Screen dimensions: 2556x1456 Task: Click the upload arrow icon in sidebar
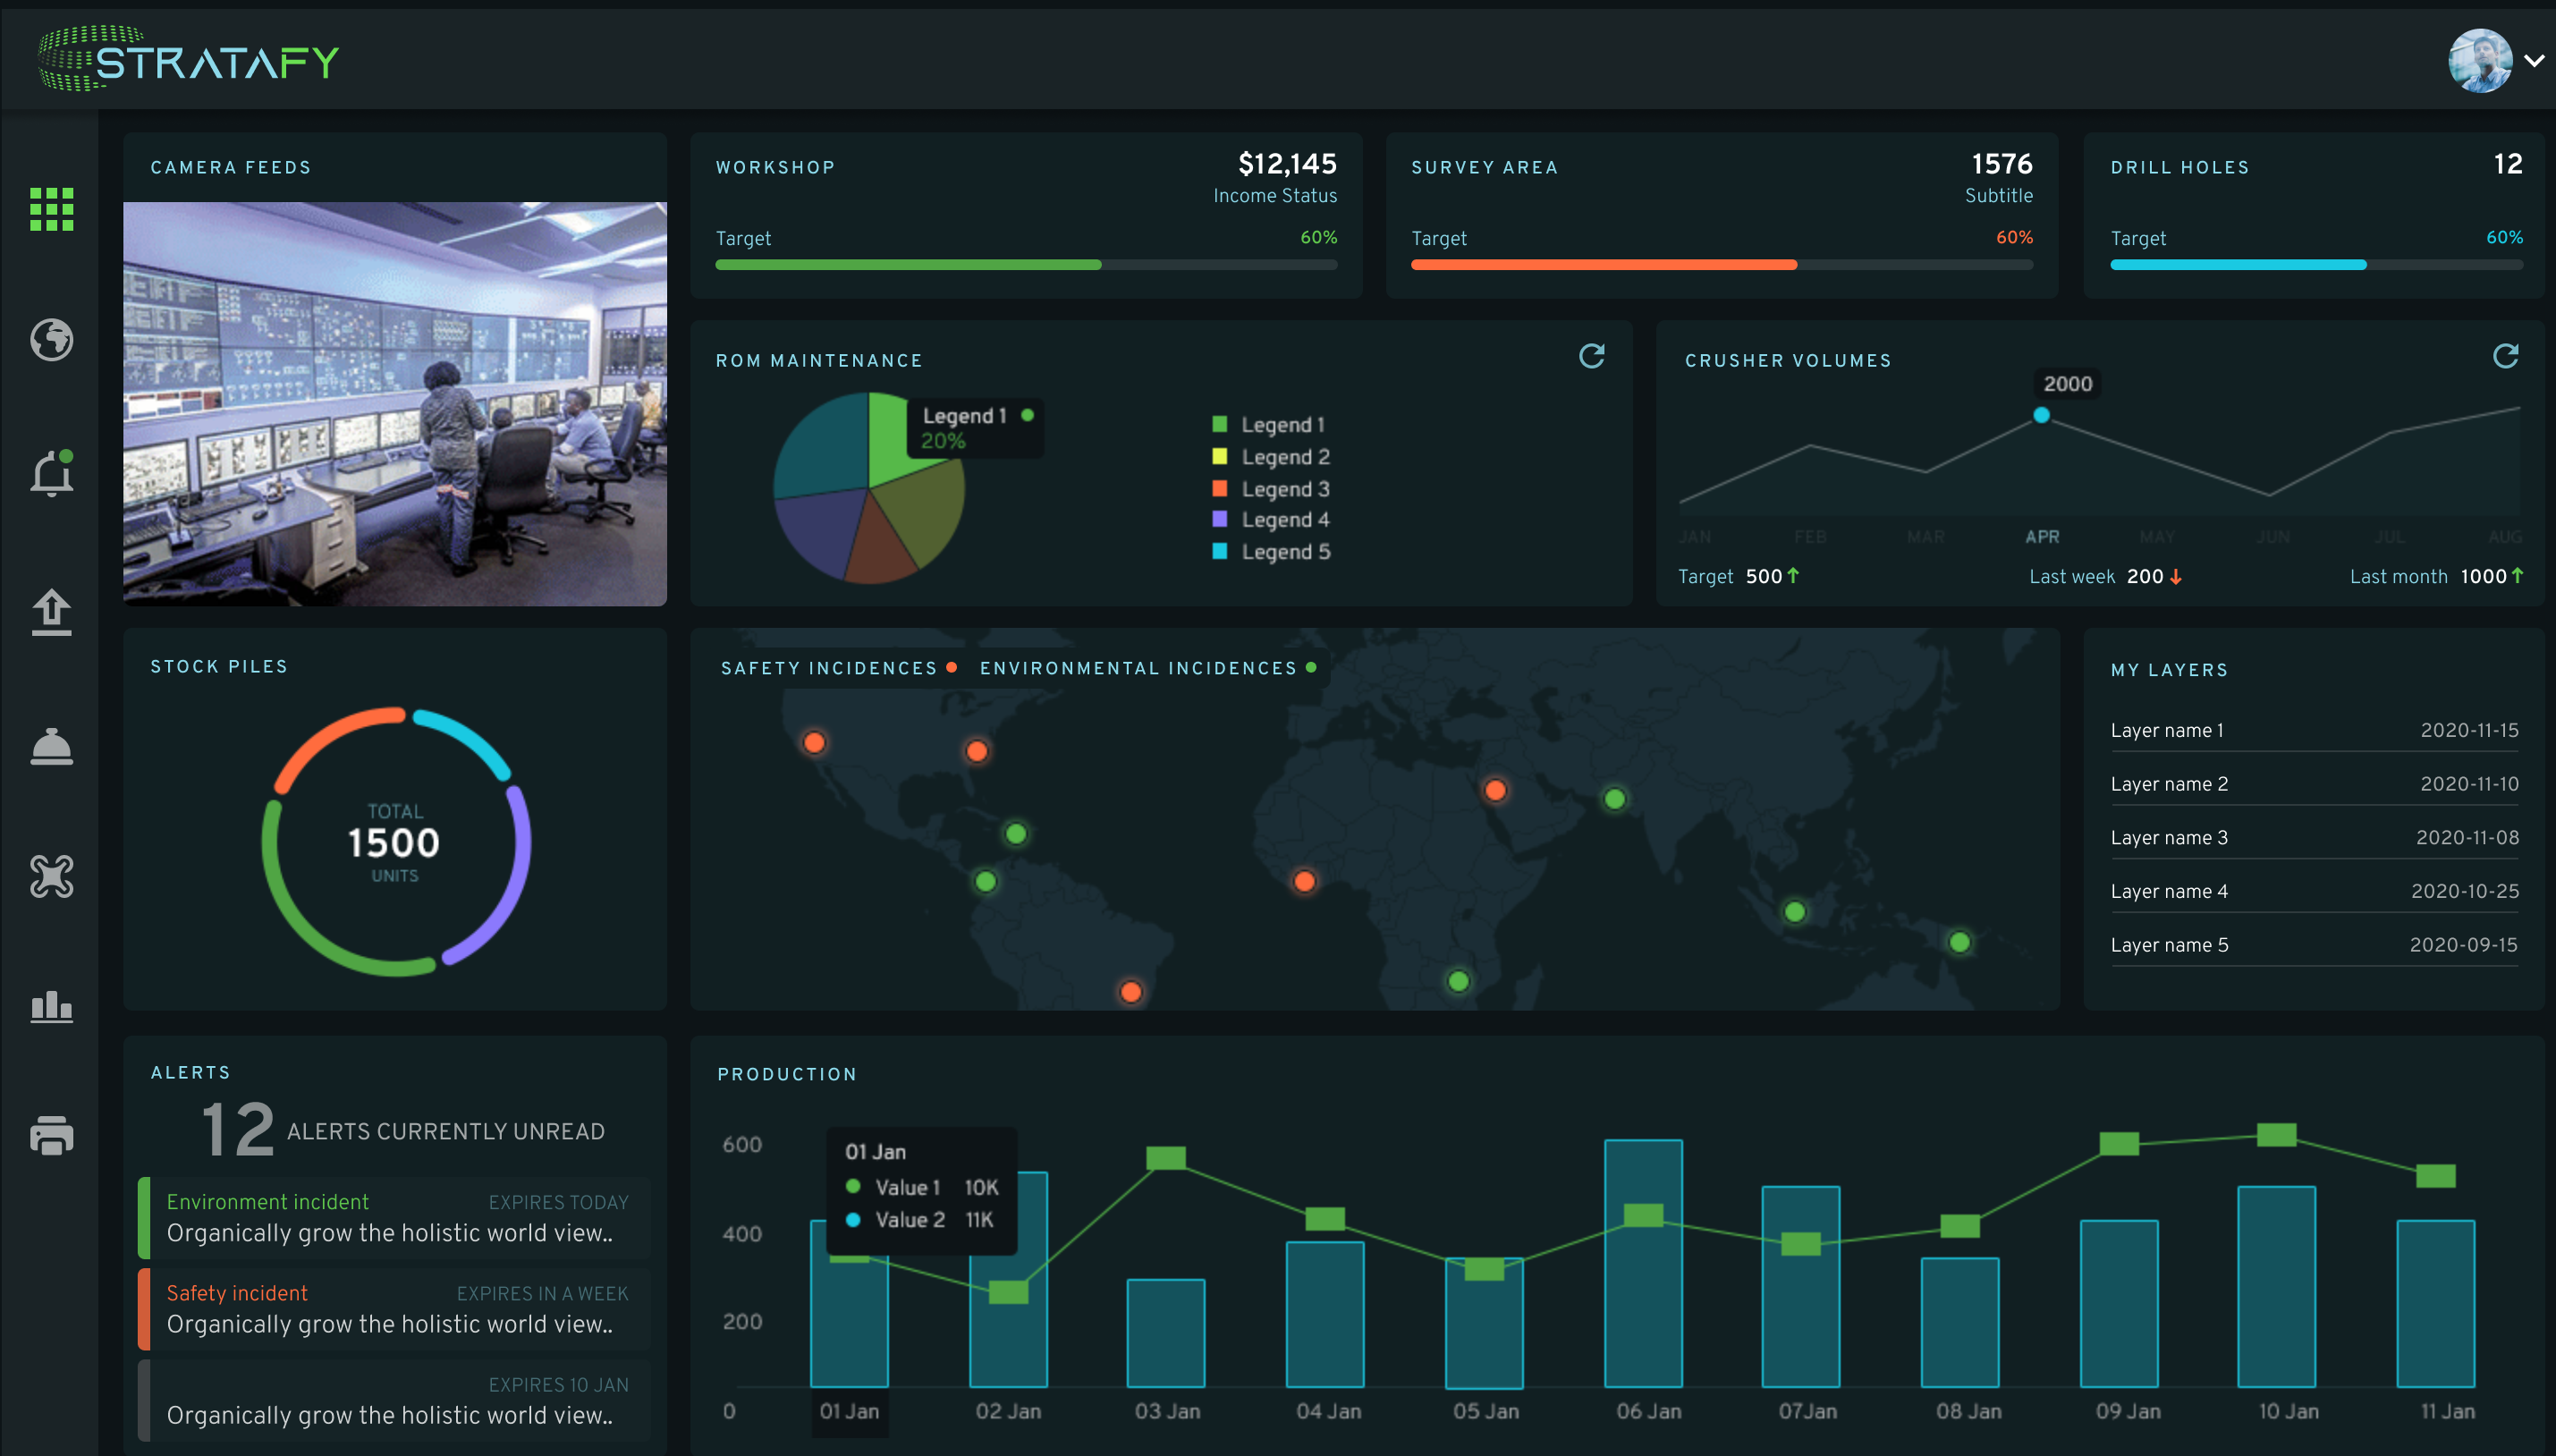(52, 611)
